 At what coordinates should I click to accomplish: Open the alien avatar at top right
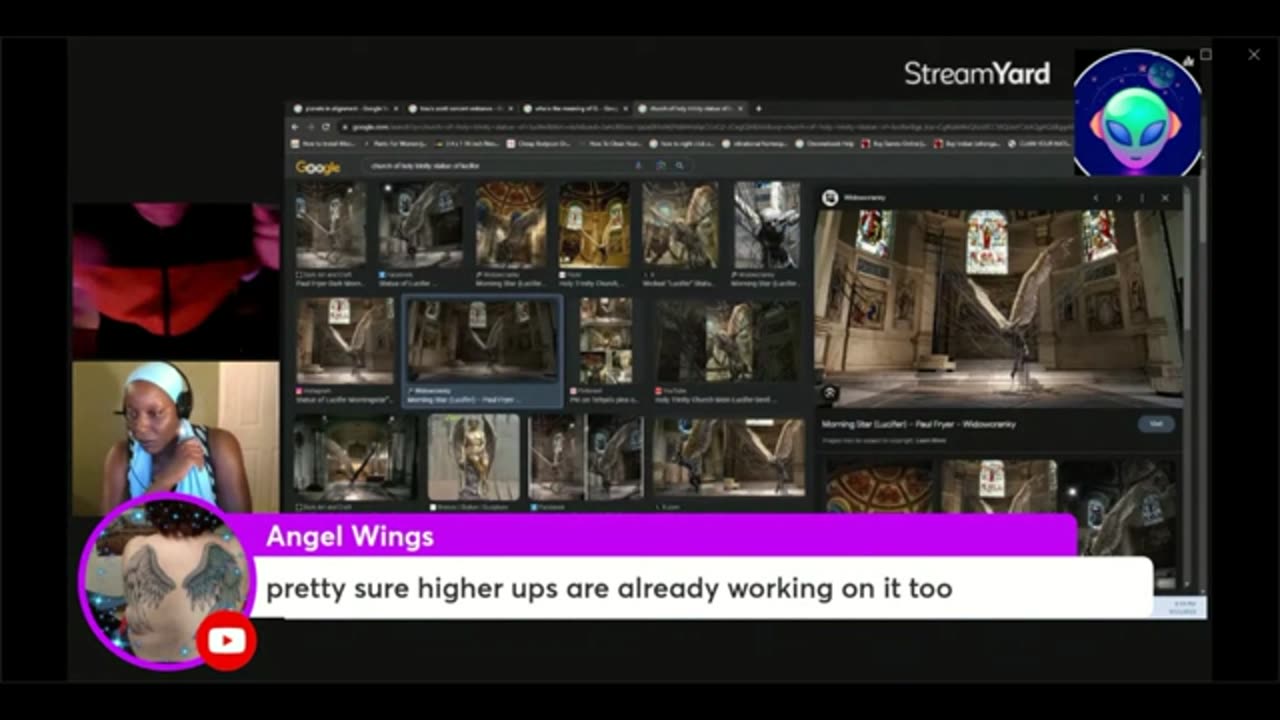coord(1137,112)
